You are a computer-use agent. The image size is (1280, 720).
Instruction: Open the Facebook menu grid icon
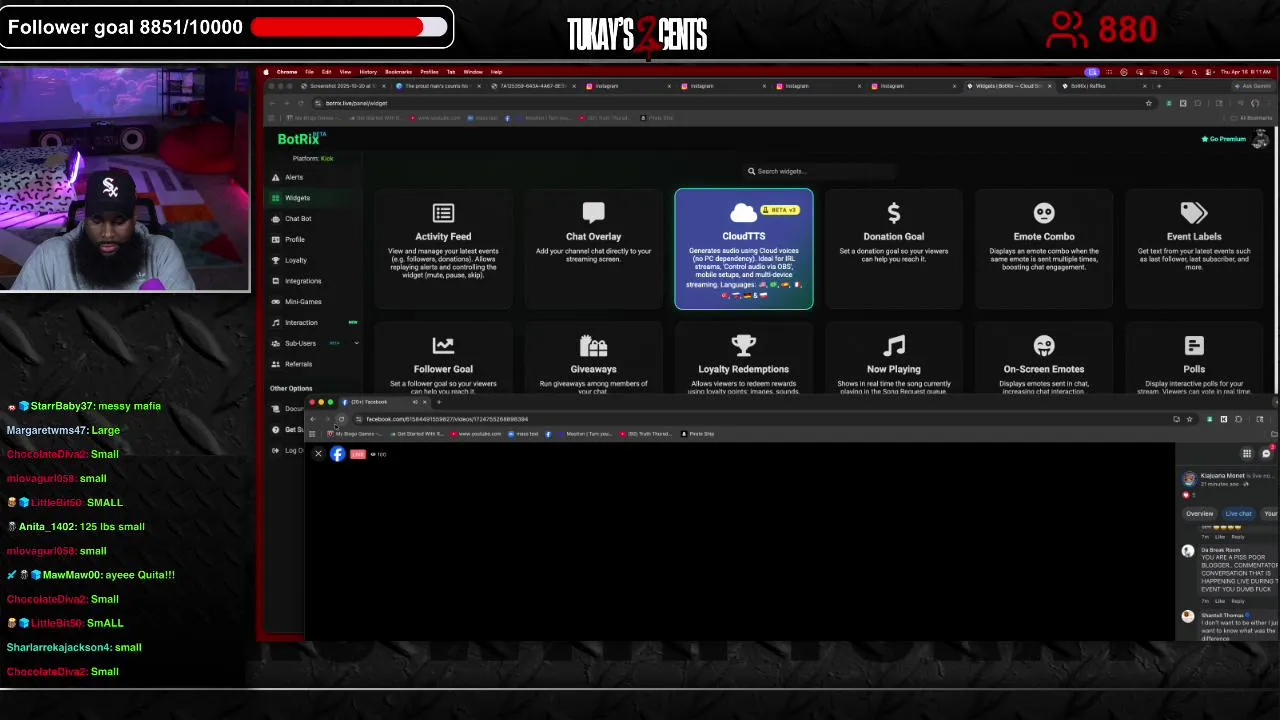[1247, 454]
